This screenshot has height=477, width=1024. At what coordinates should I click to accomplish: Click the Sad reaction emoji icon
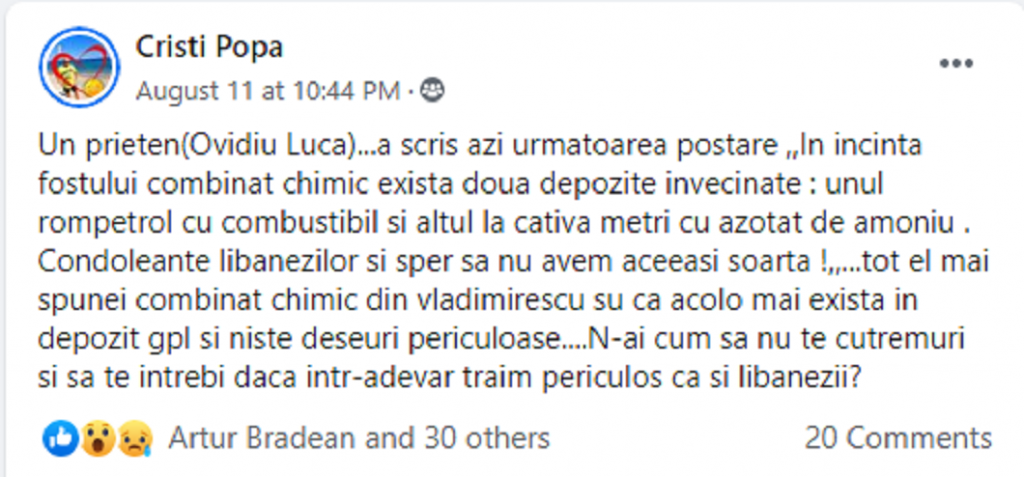(132, 437)
